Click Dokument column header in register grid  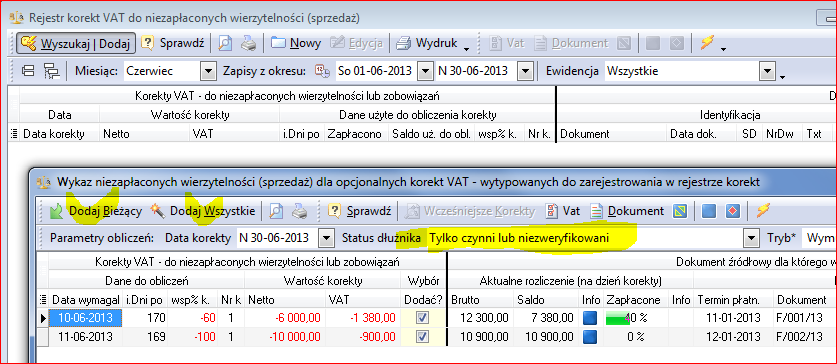click(x=611, y=134)
